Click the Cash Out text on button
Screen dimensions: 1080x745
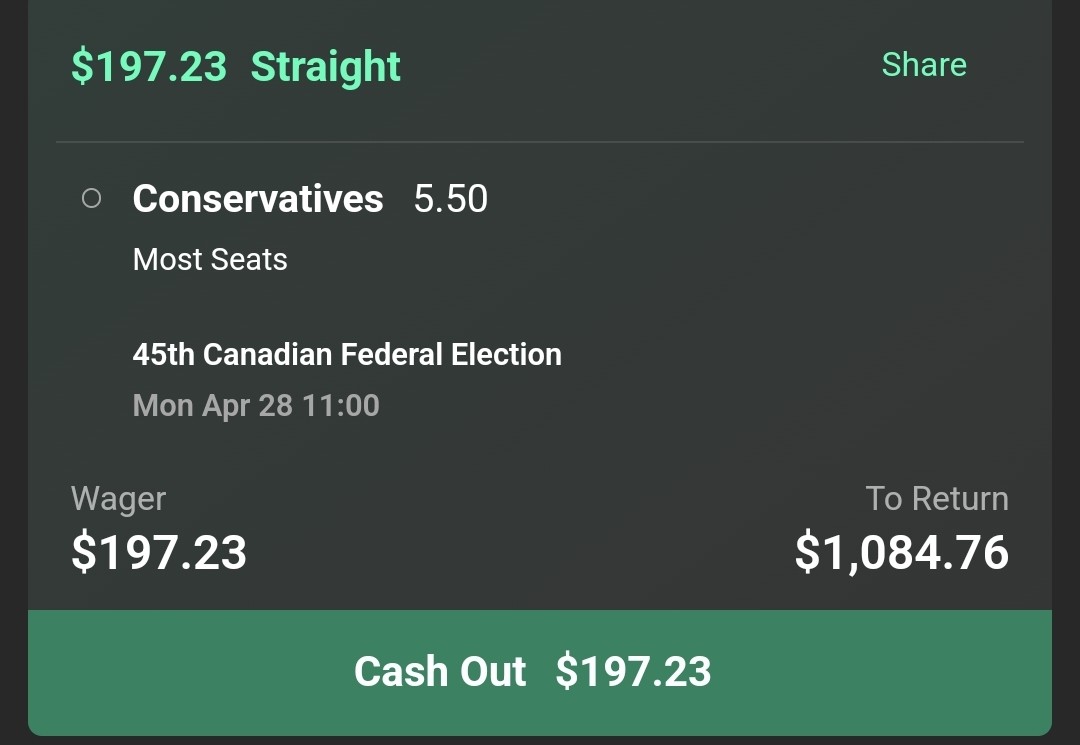pos(440,672)
